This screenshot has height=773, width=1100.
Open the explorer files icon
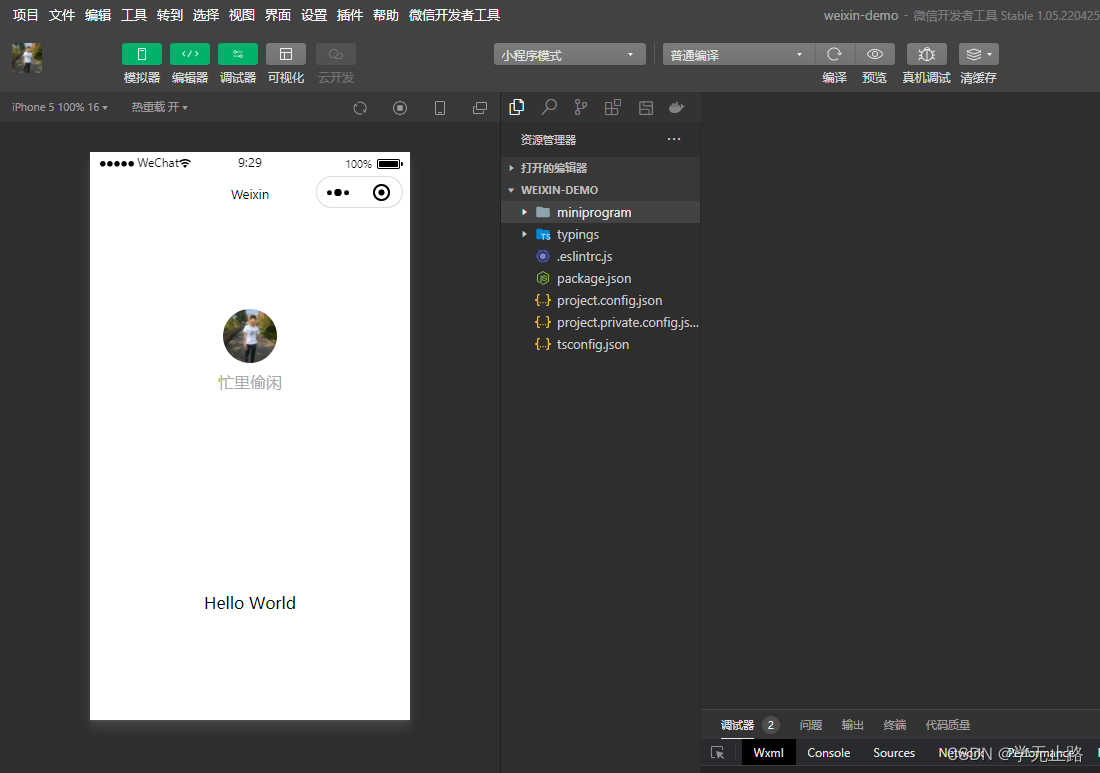[x=517, y=107]
